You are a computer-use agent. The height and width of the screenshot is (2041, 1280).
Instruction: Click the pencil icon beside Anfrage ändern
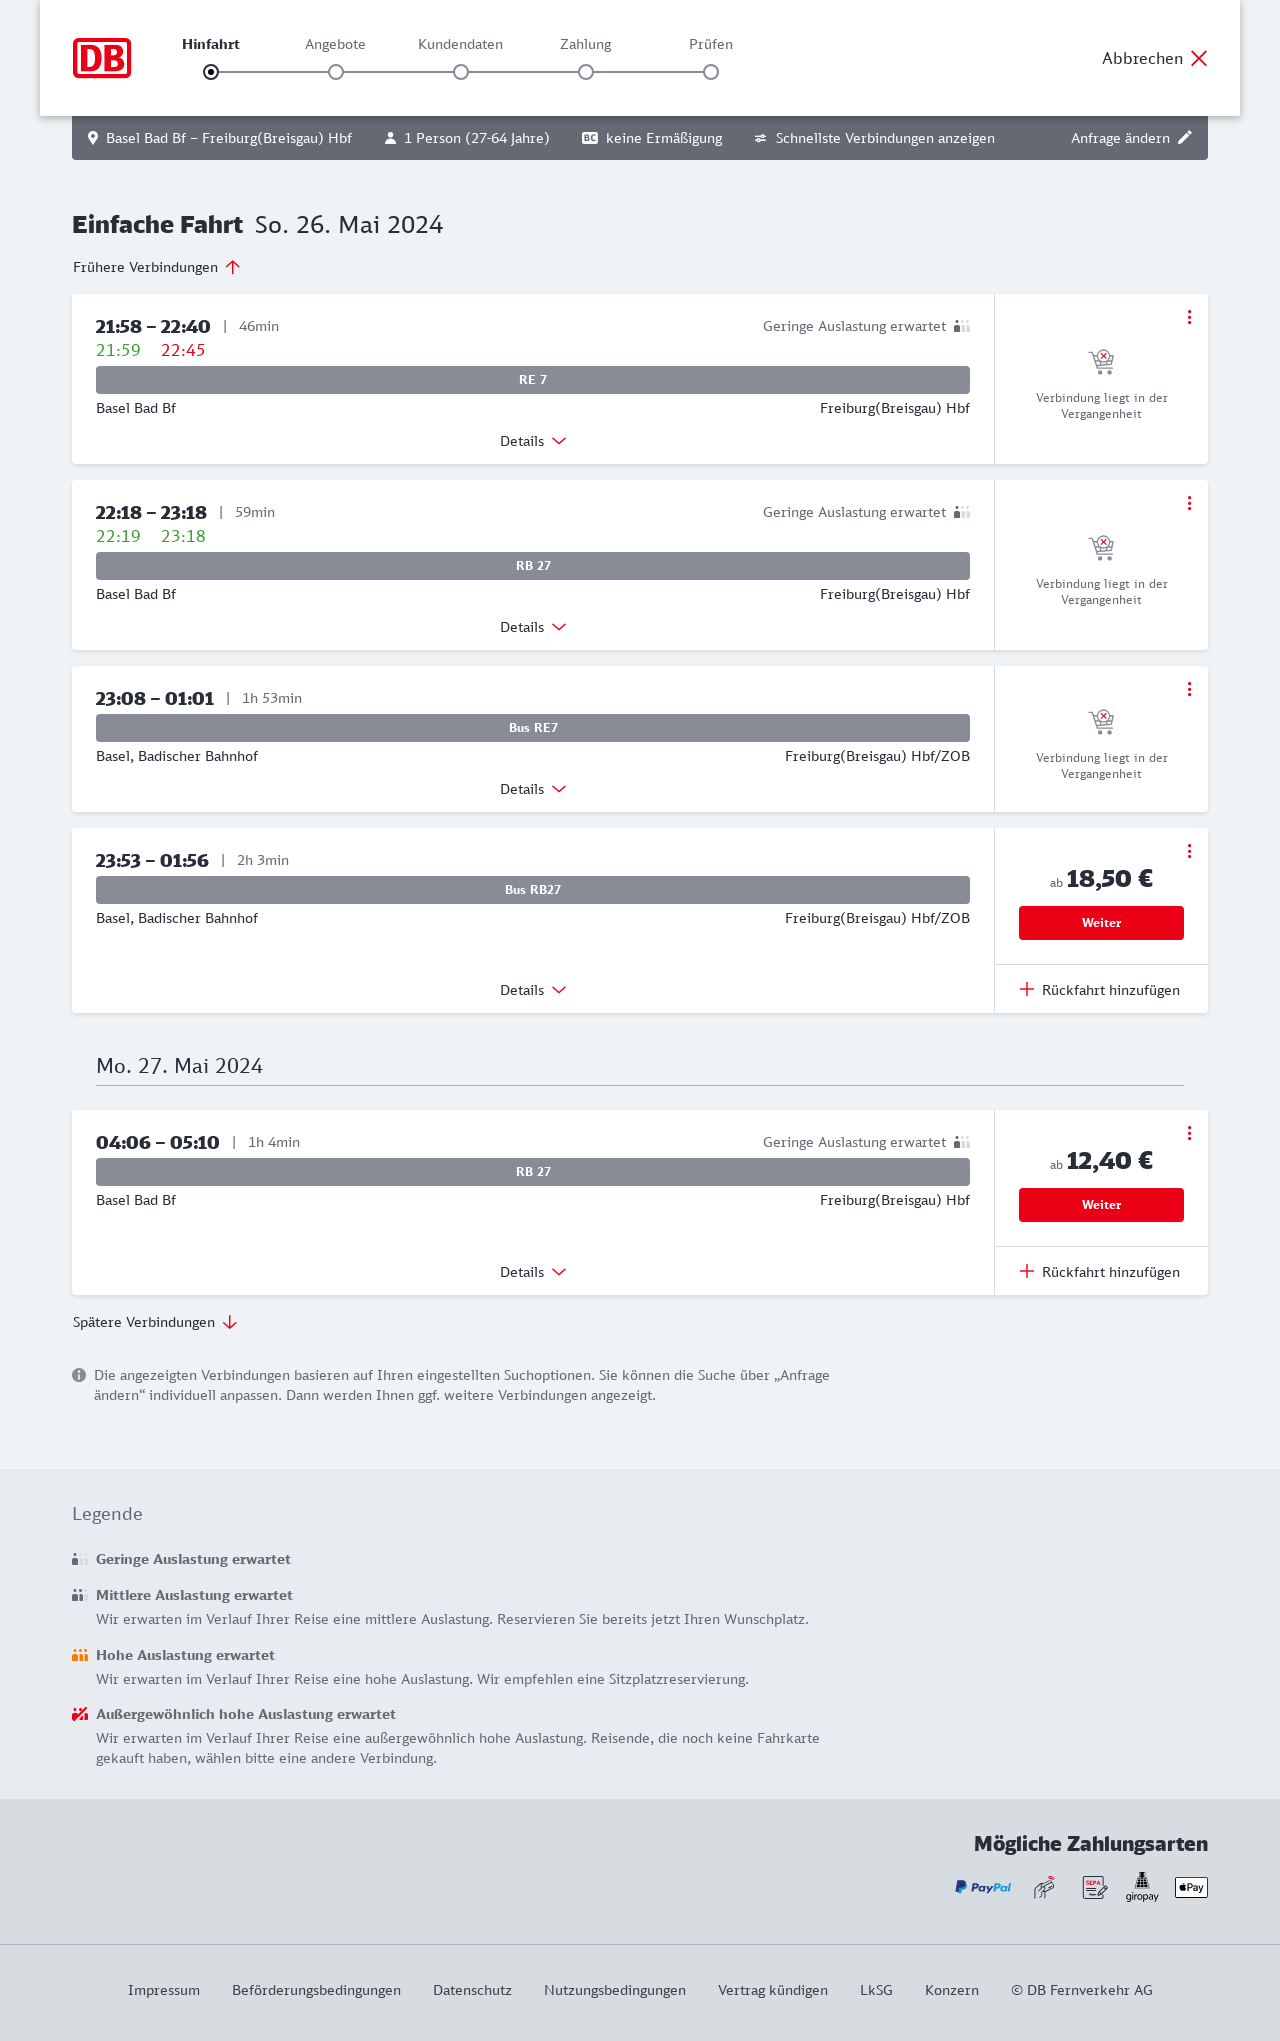(1185, 138)
